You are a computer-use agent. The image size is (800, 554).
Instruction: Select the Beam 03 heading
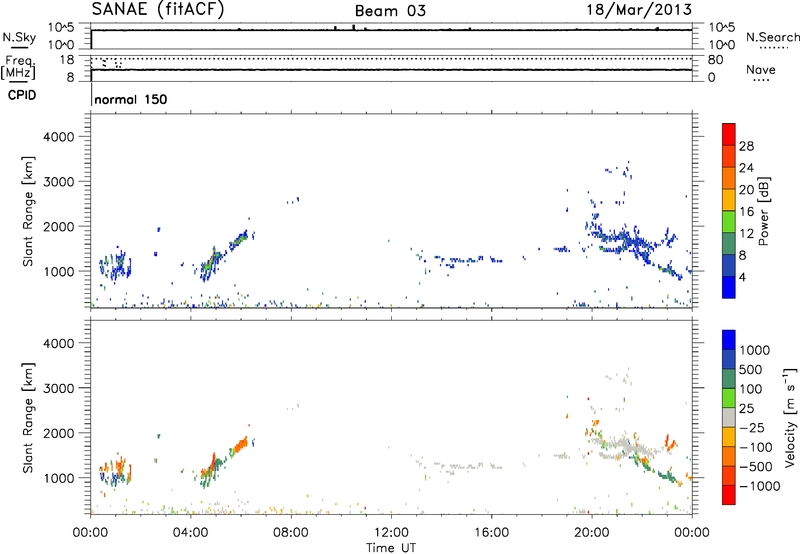click(x=390, y=11)
